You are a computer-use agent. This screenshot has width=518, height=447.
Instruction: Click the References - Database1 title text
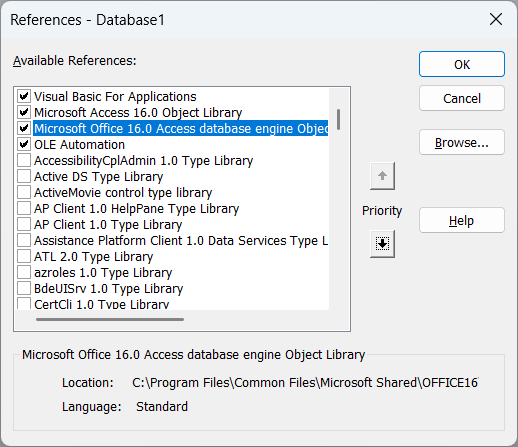(87, 20)
